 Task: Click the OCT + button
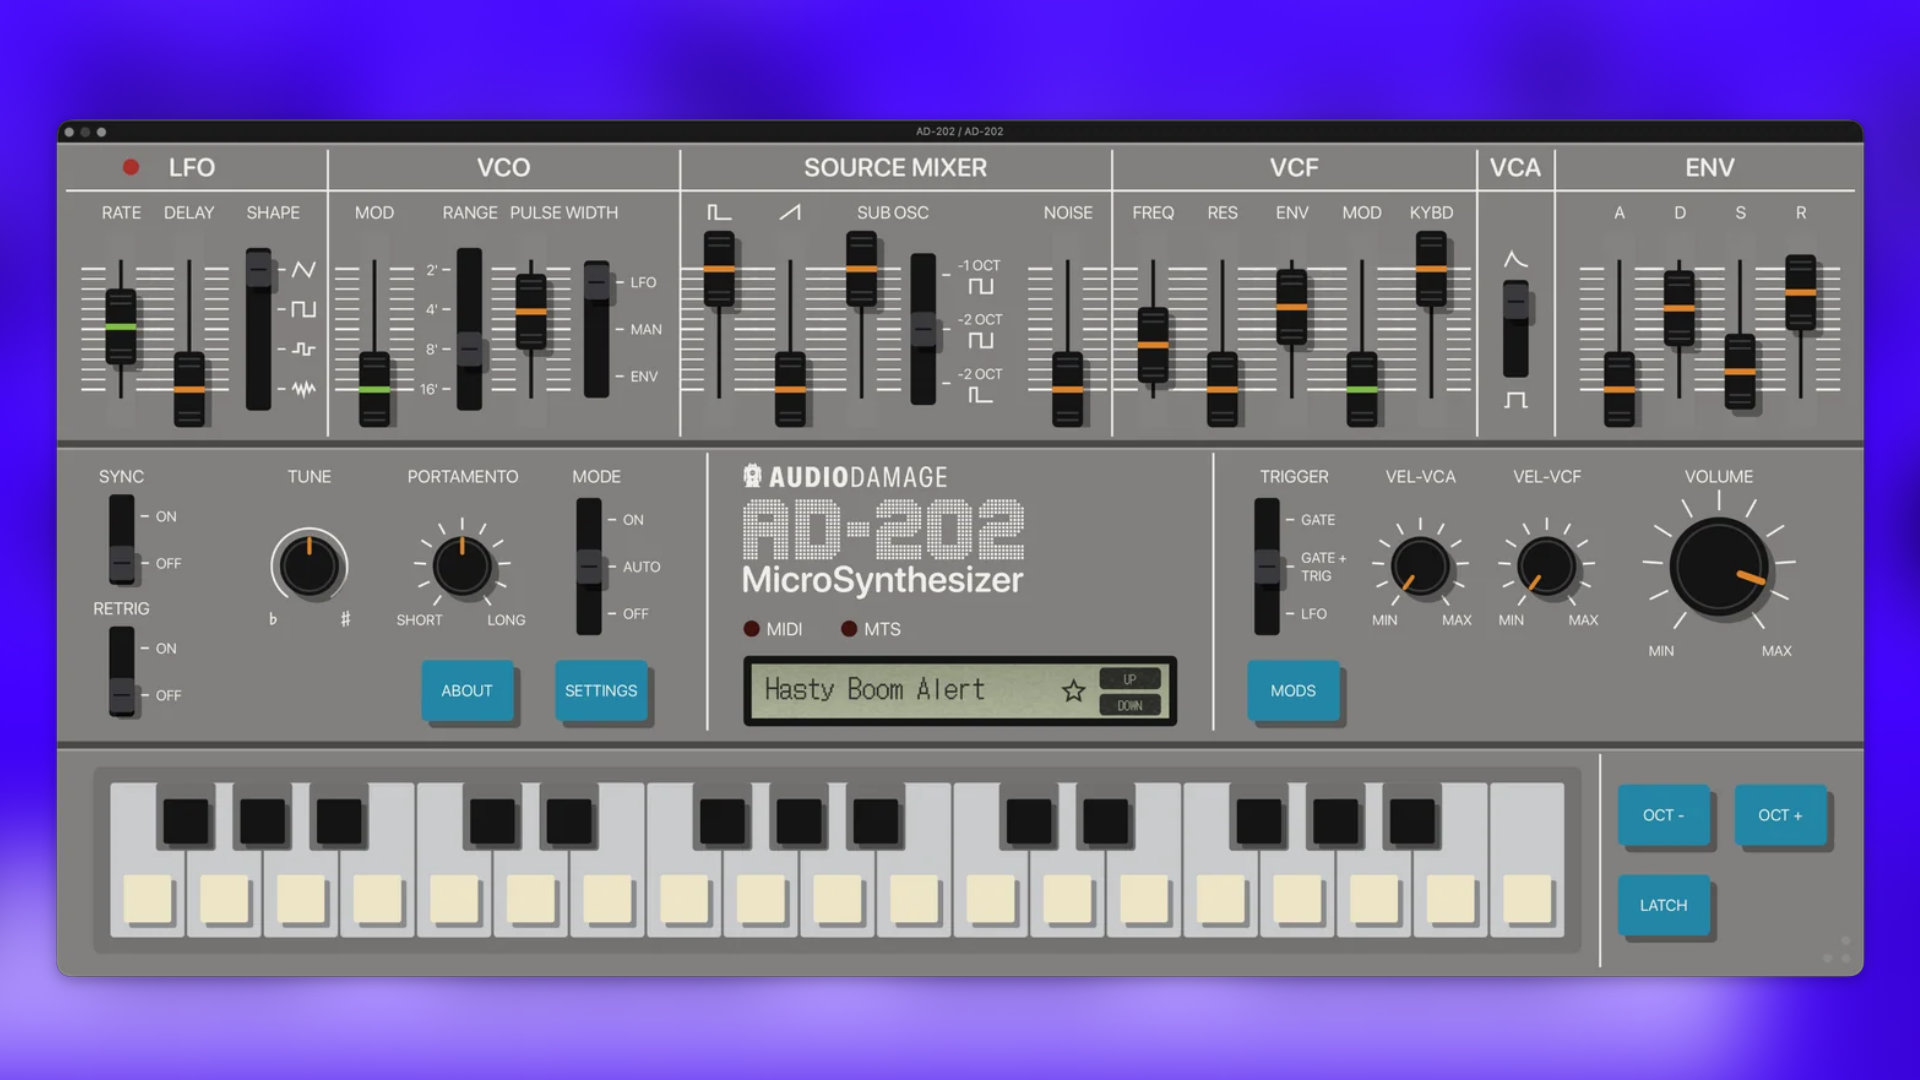(x=1781, y=816)
